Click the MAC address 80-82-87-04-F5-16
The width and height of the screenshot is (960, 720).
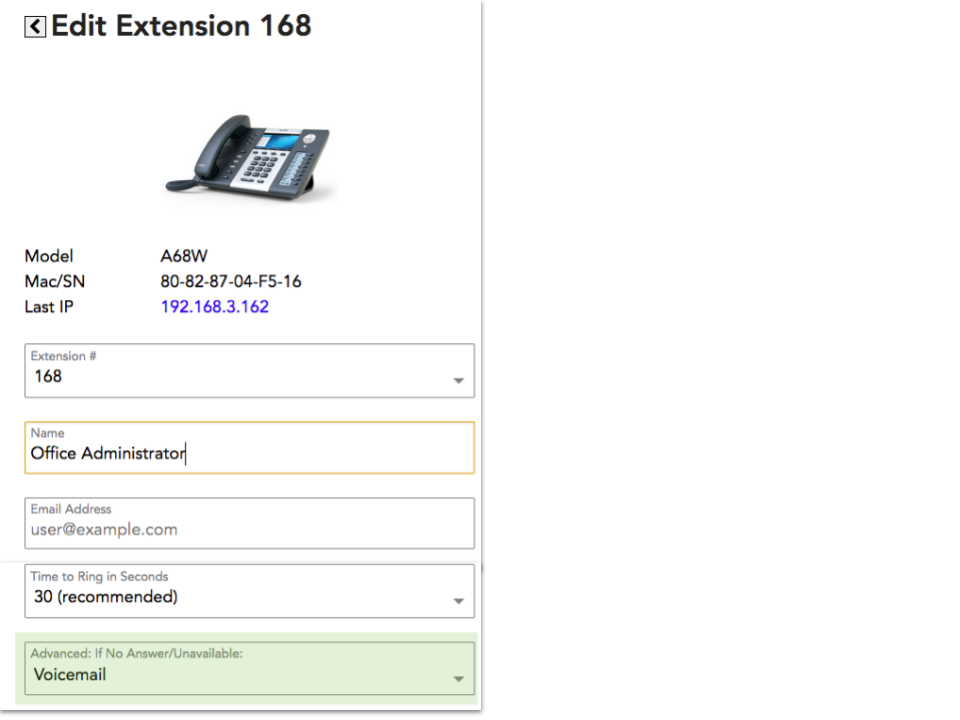click(231, 282)
